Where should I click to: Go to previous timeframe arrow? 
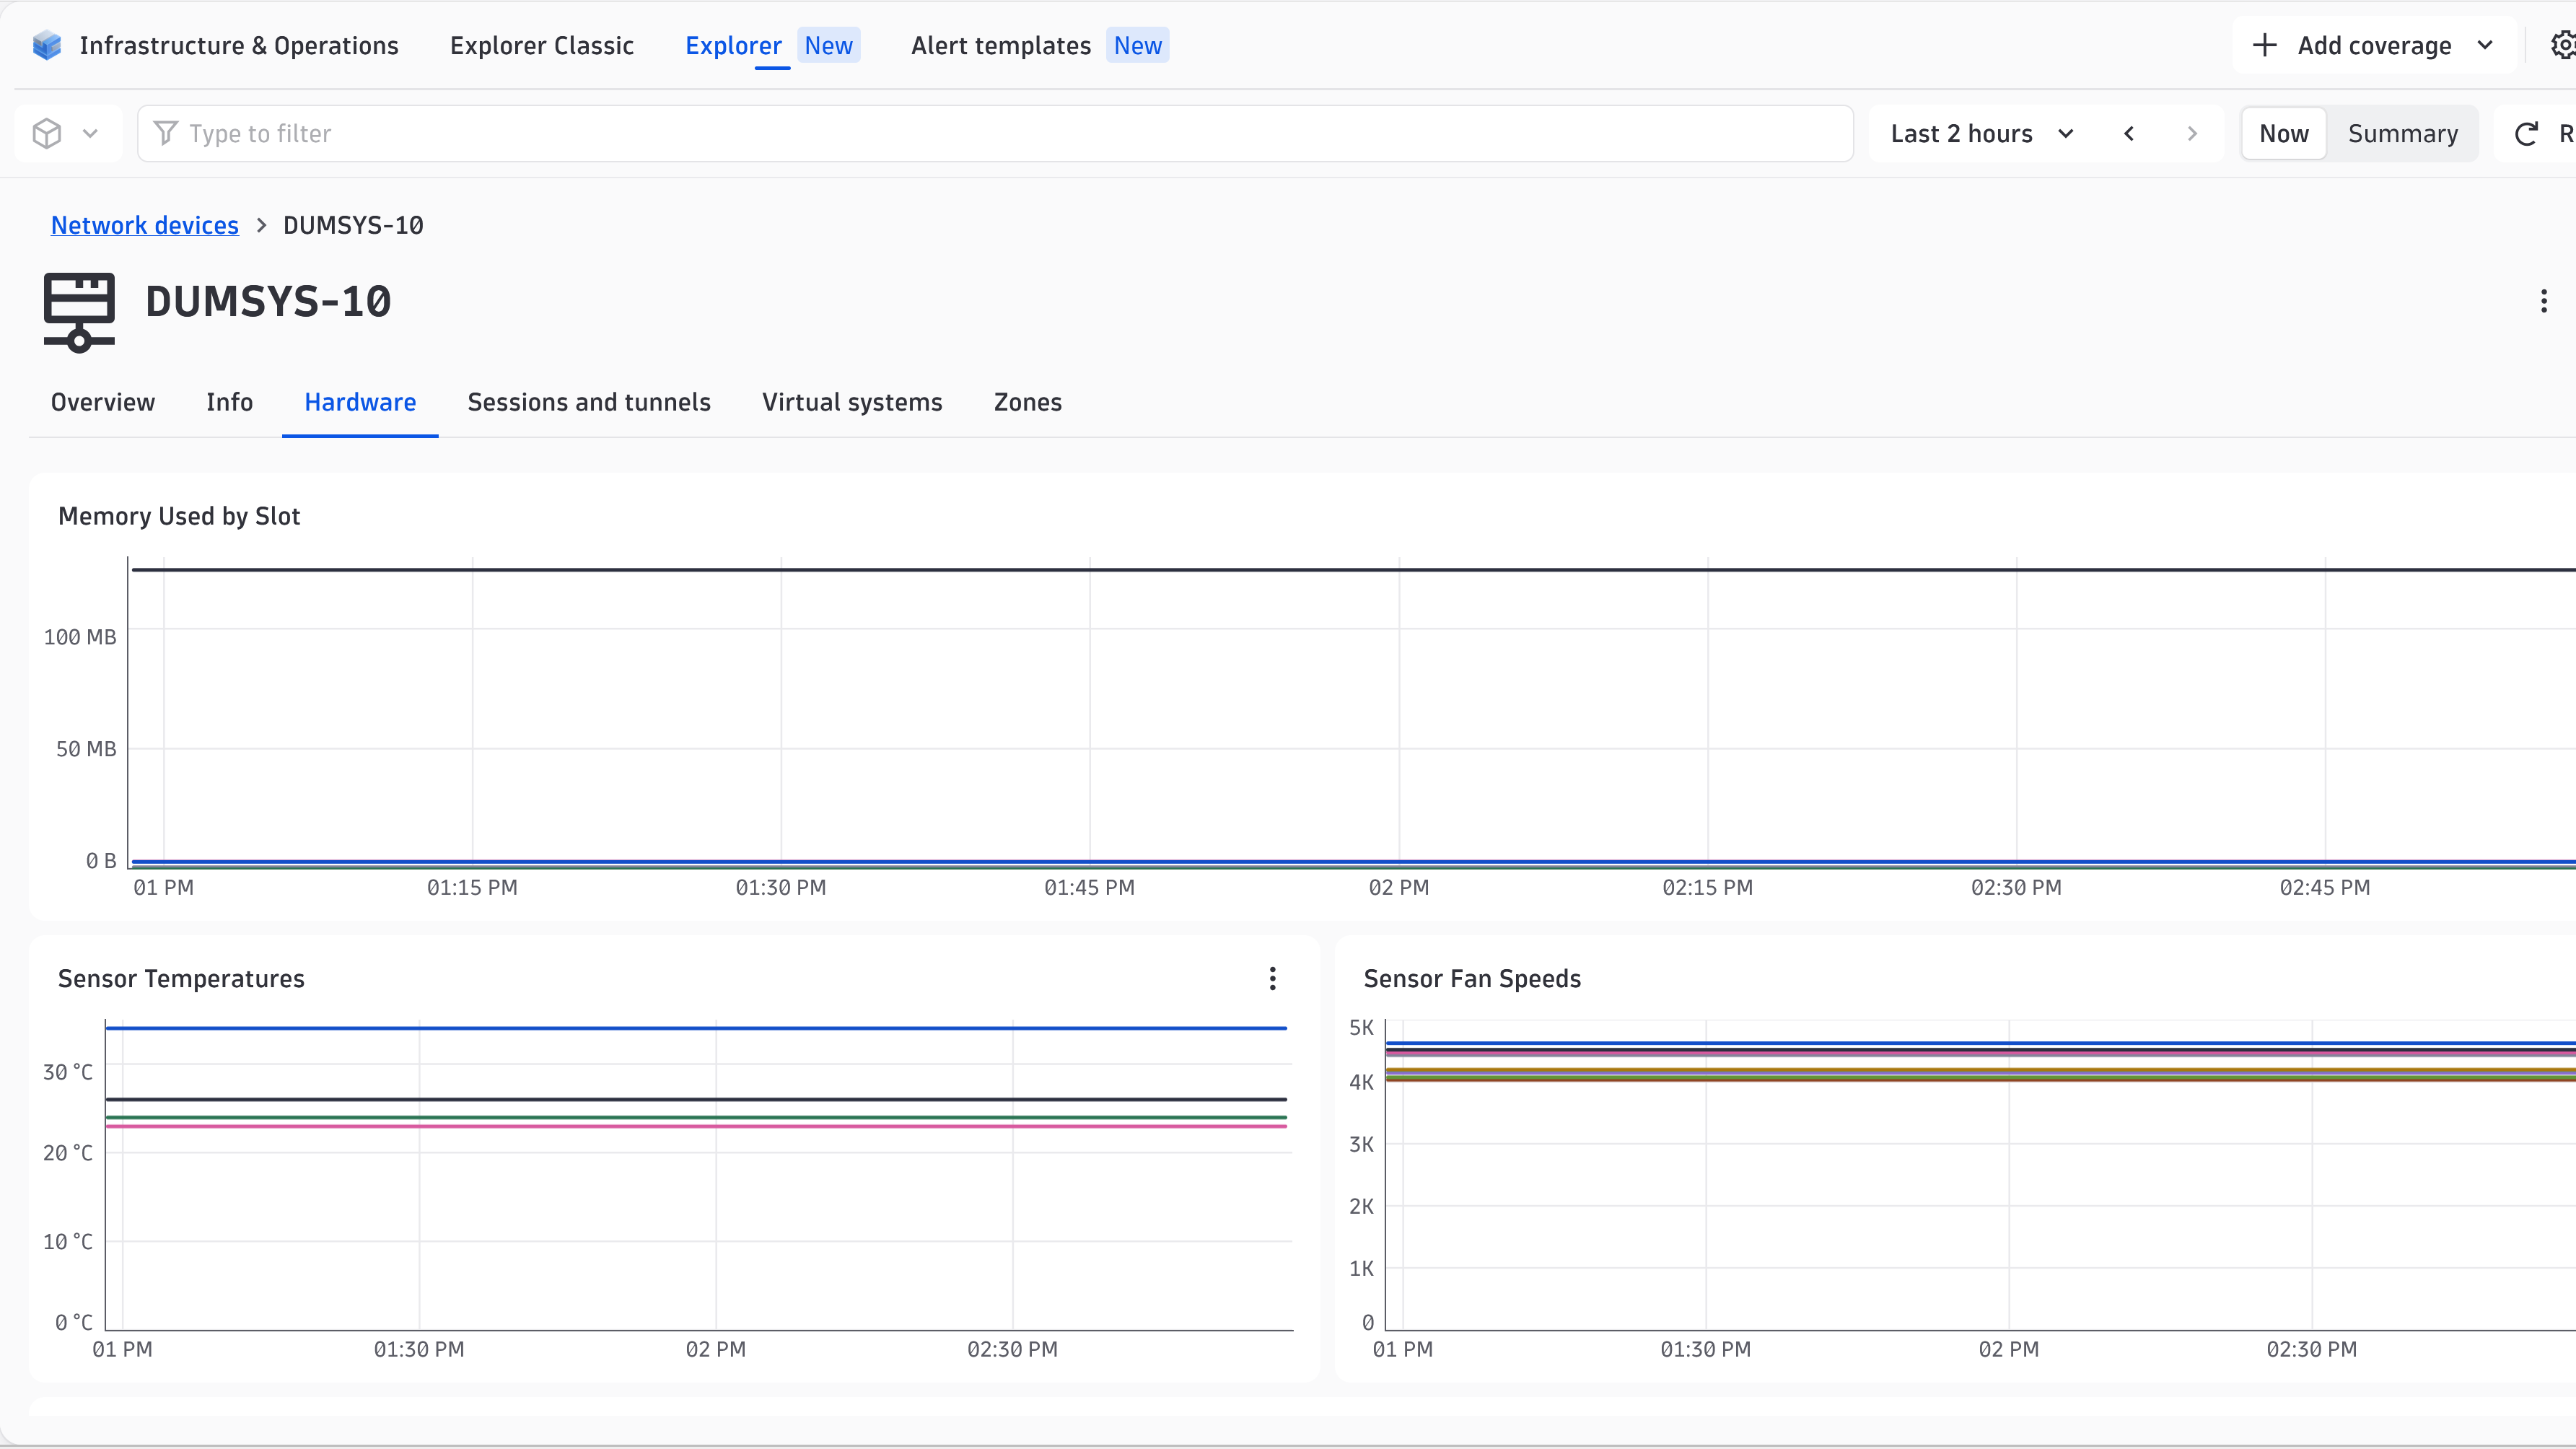2129,133
